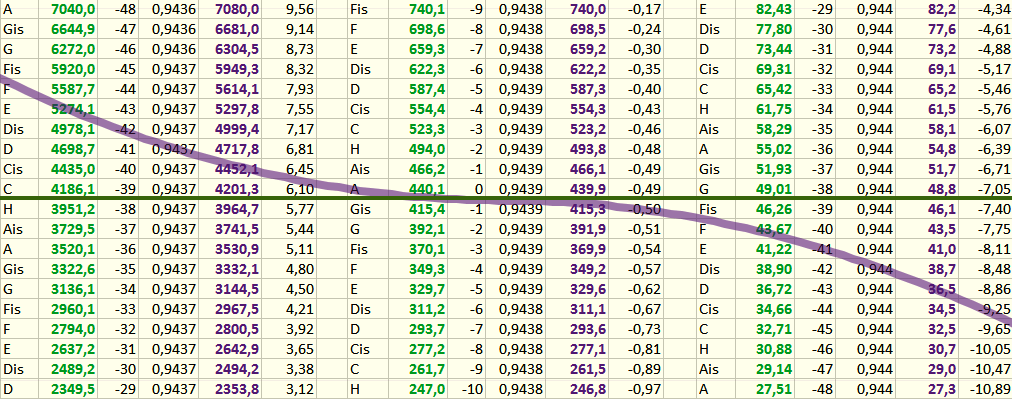Select the purple value 261,5

588,370
